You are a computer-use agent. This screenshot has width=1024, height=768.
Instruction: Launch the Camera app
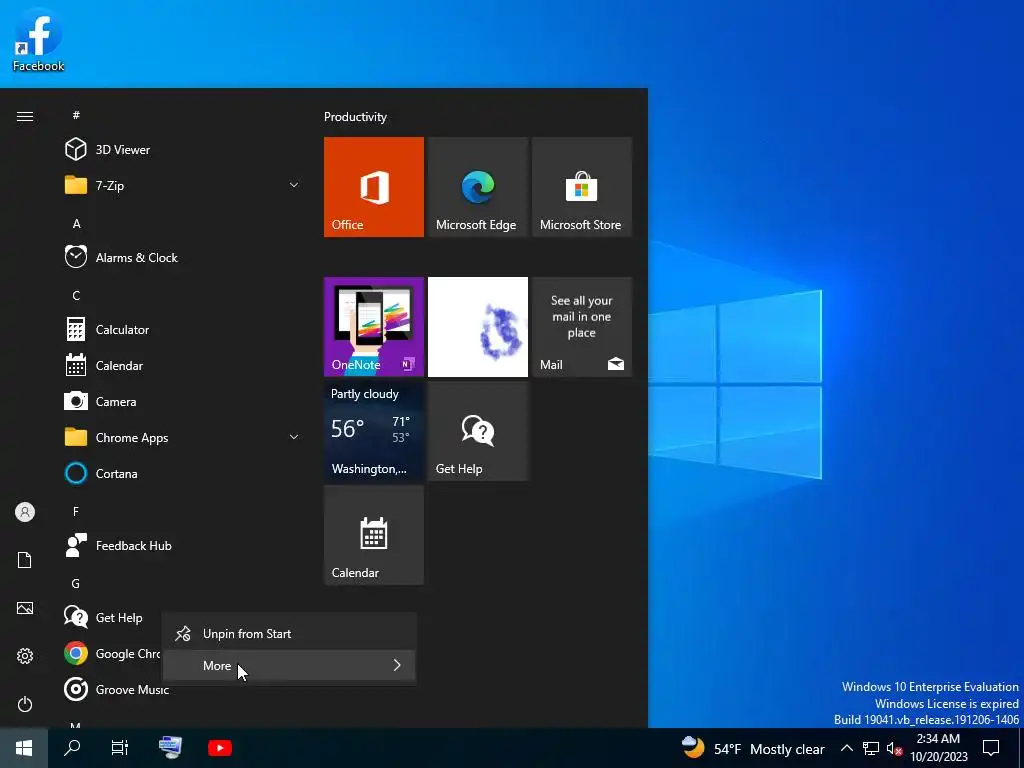tap(182, 402)
